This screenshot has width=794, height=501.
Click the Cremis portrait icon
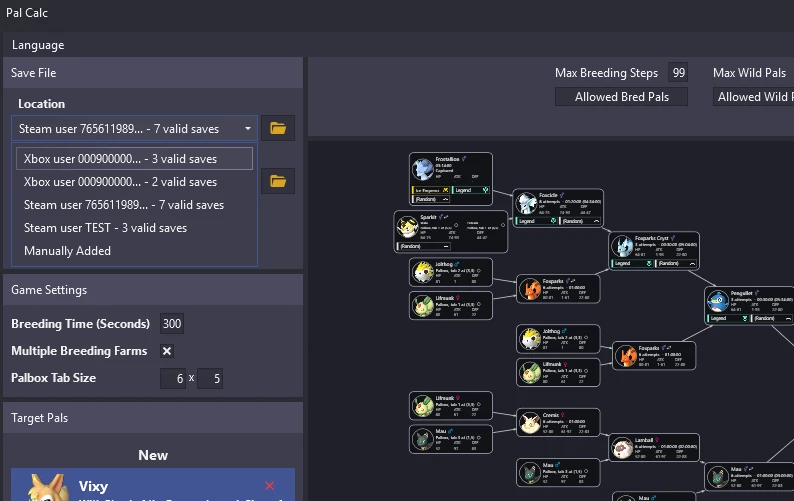tap(530, 423)
